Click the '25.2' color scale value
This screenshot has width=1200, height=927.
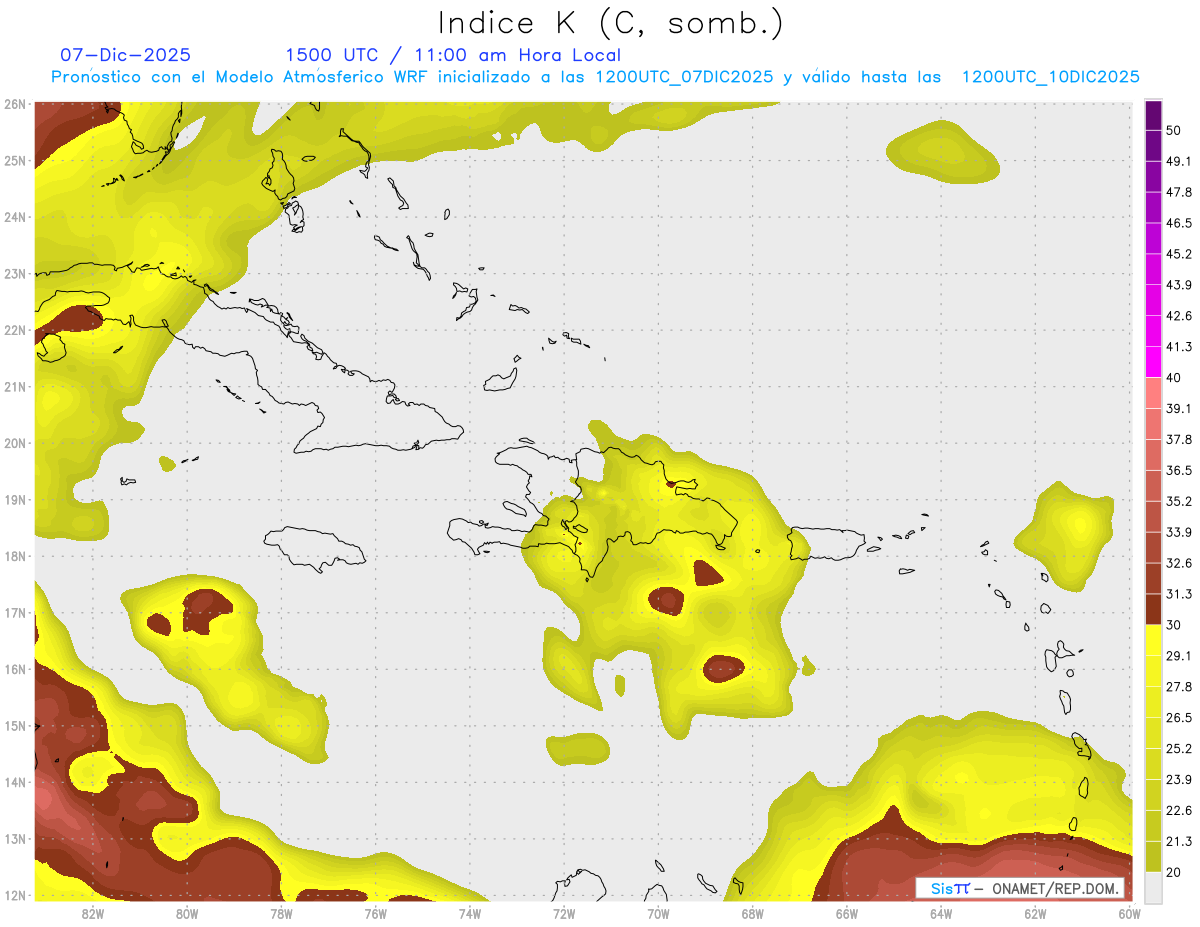coord(1179,748)
